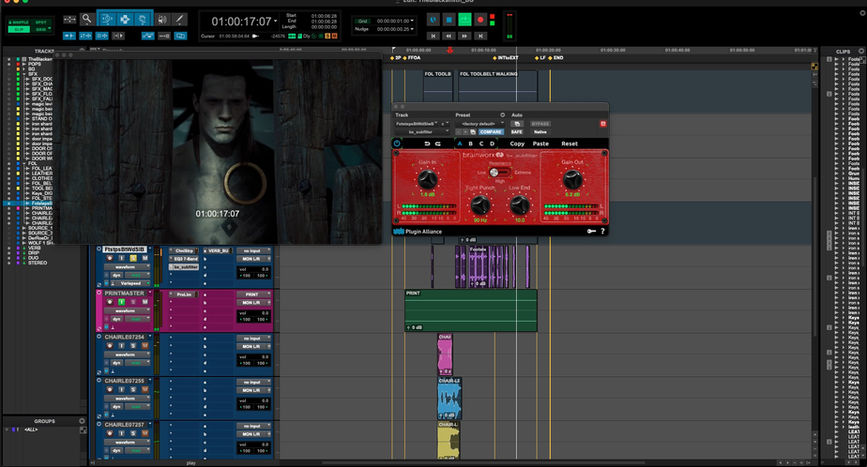
Task: Toggle input monitor on PRINTMASTER track
Action: pos(122,302)
